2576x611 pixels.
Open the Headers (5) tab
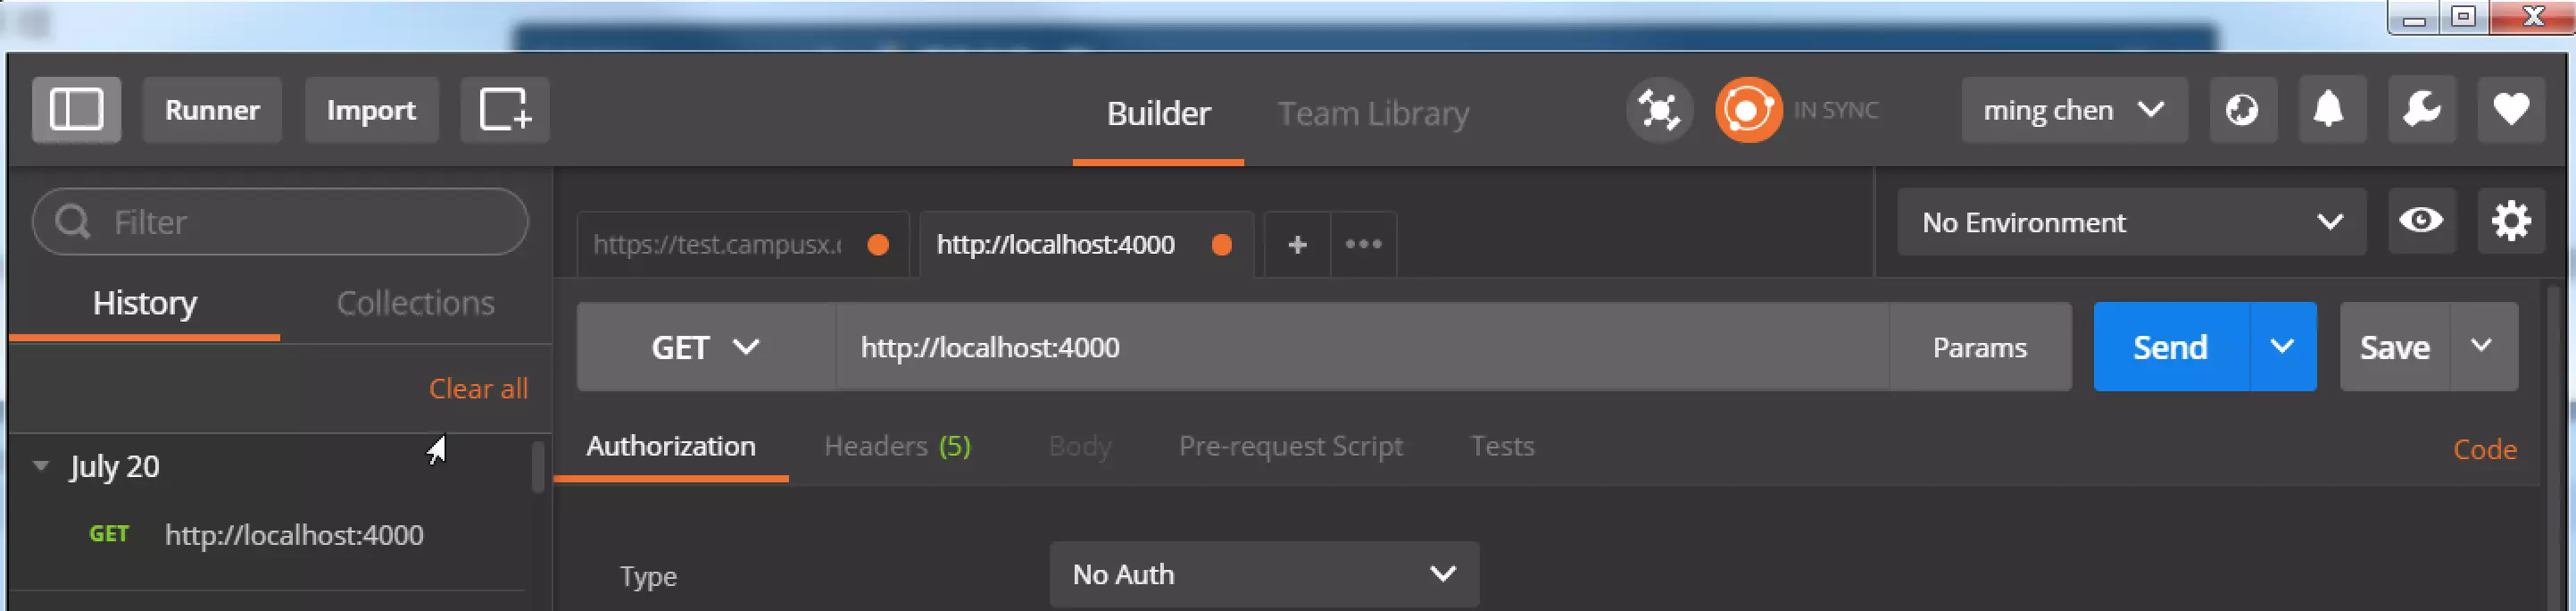897,446
